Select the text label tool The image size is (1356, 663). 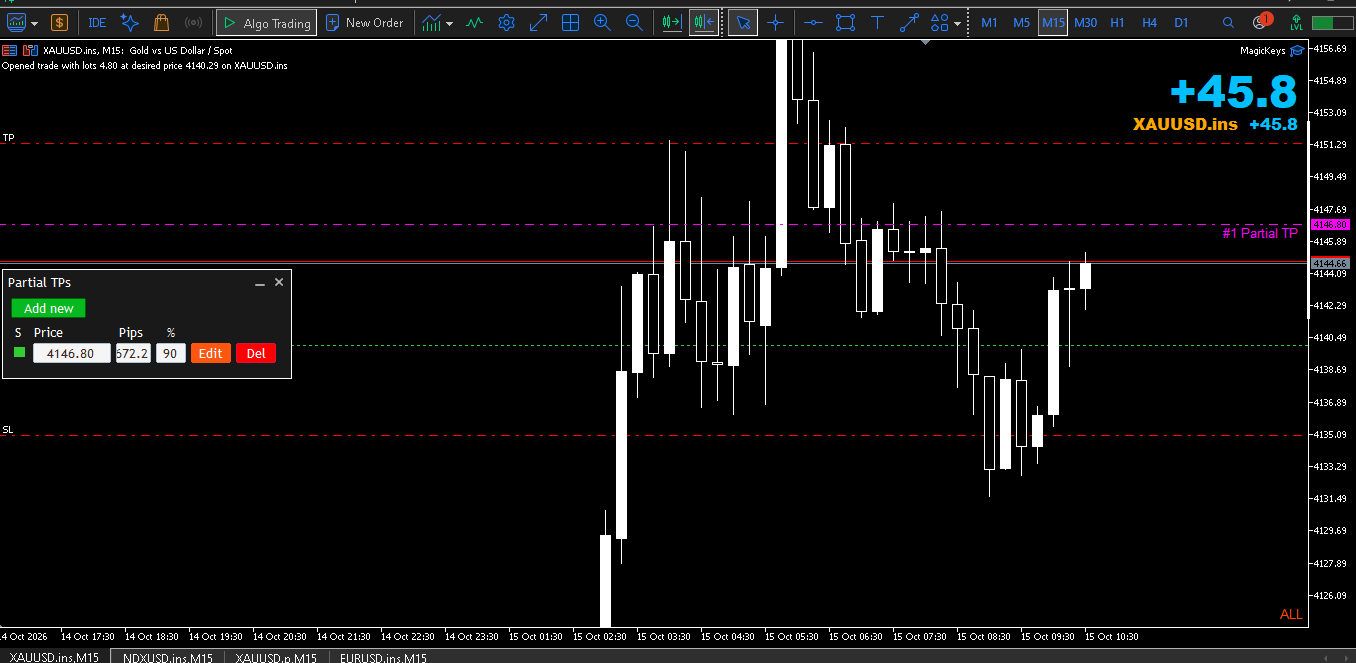coord(877,22)
